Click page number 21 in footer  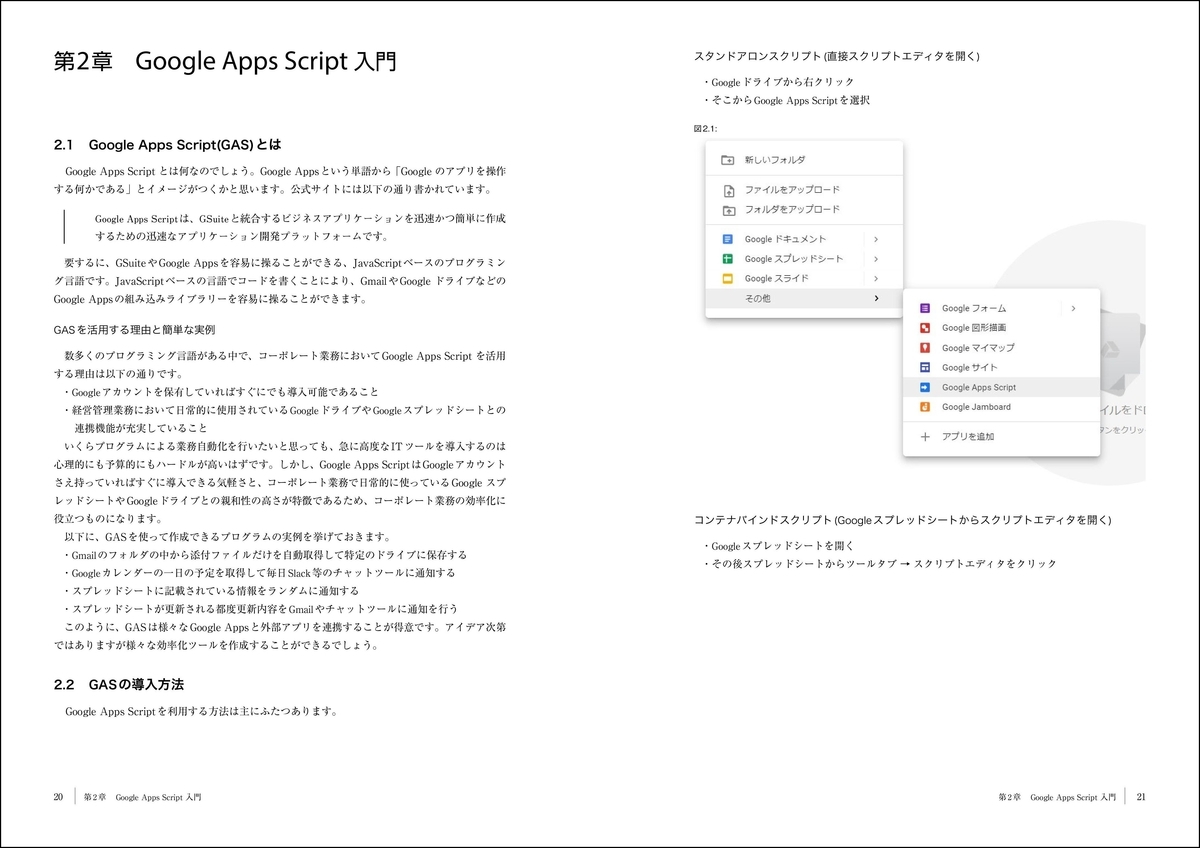[x=1141, y=797]
